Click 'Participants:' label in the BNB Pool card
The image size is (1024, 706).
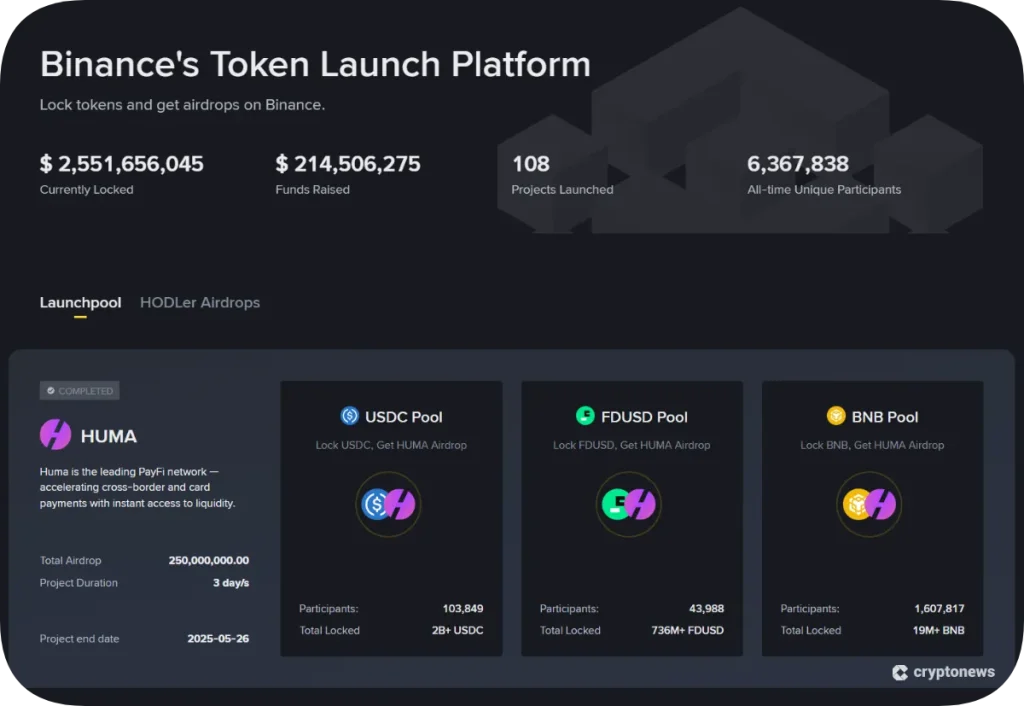(810, 608)
